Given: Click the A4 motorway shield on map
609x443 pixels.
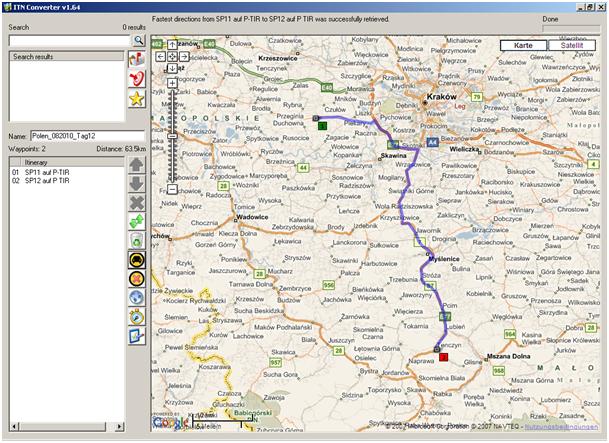Looking at the screenshot, I should [x=432, y=142].
